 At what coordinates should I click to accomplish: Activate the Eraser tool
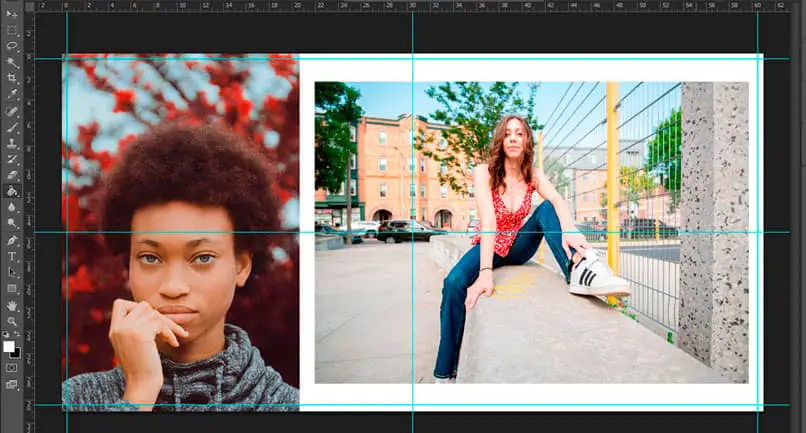click(12, 175)
